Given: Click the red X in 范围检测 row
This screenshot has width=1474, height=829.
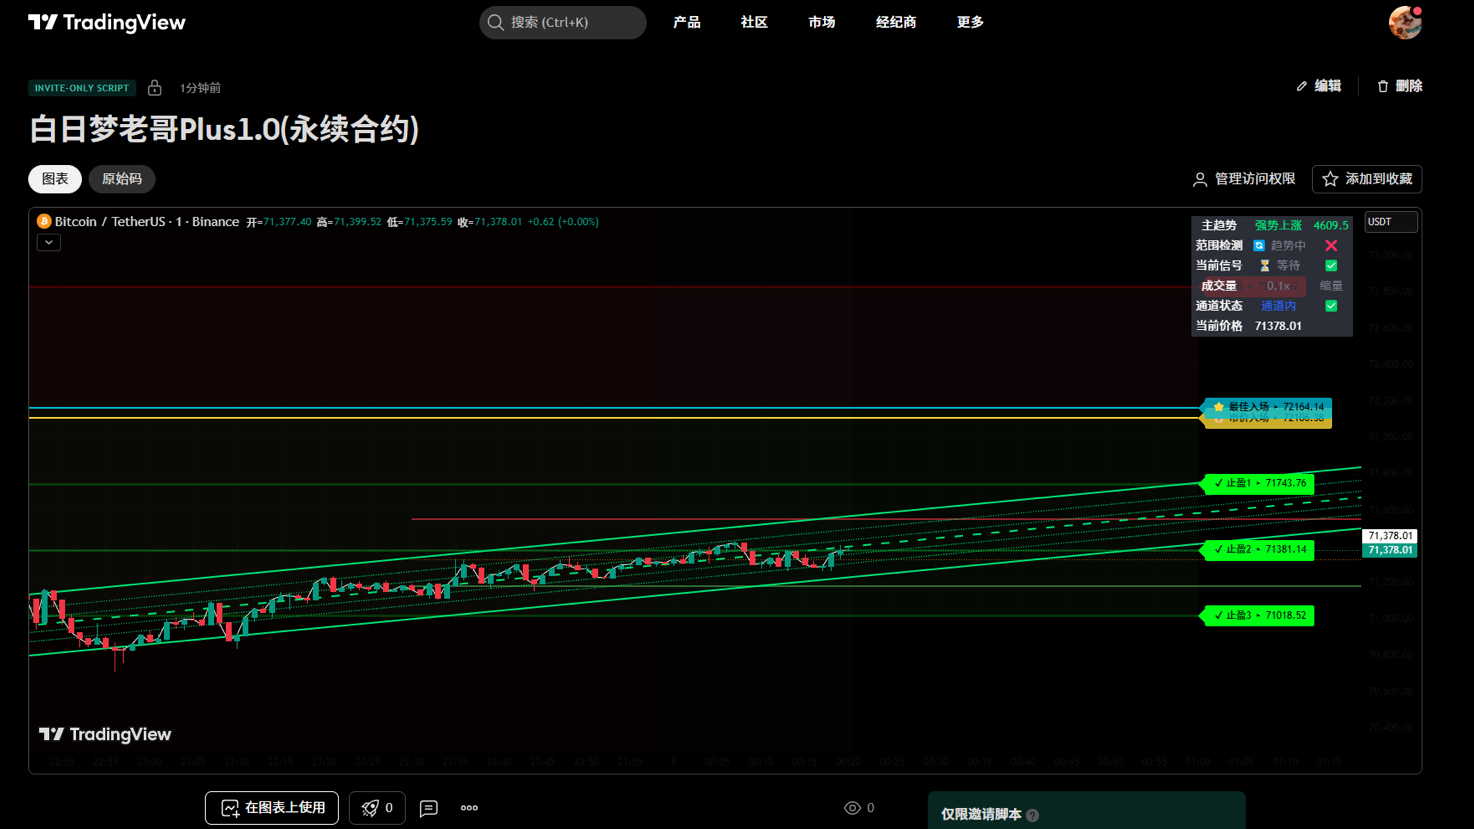Looking at the screenshot, I should coord(1331,245).
